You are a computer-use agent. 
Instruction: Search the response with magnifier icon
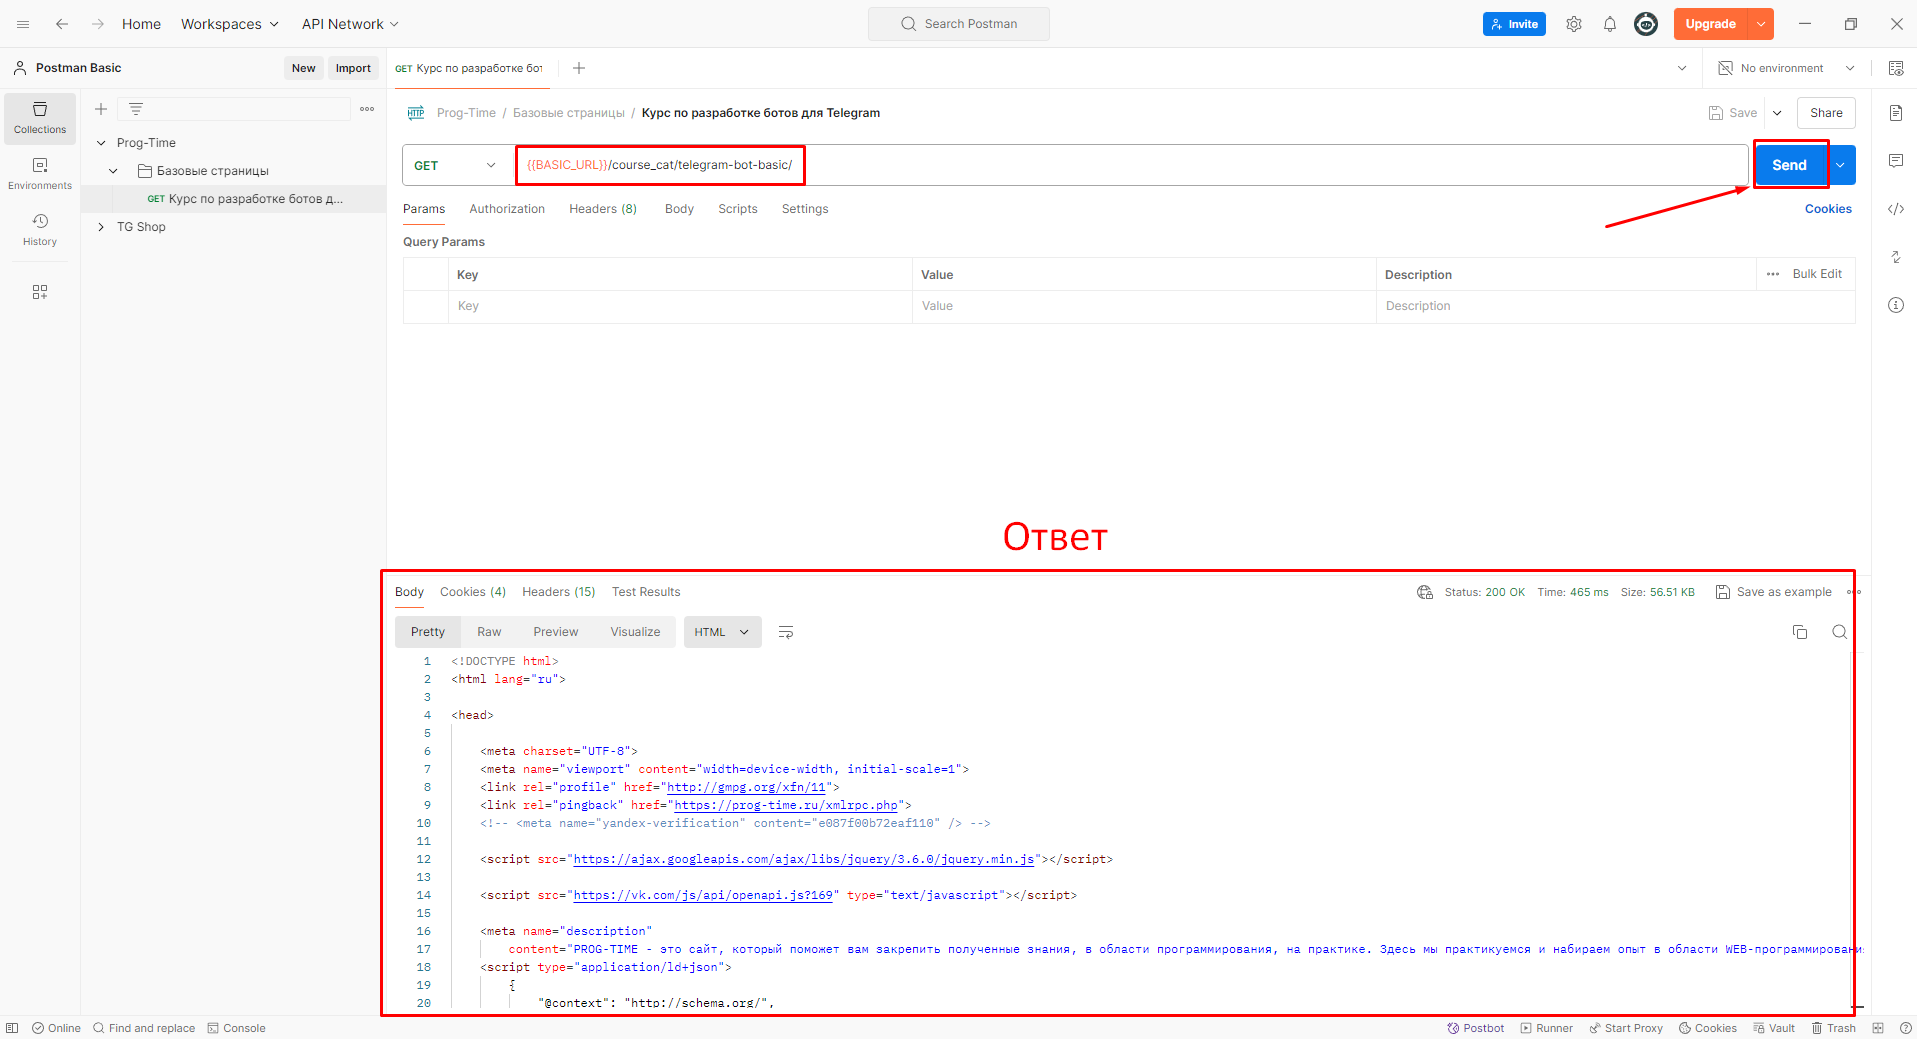tap(1840, 632)
